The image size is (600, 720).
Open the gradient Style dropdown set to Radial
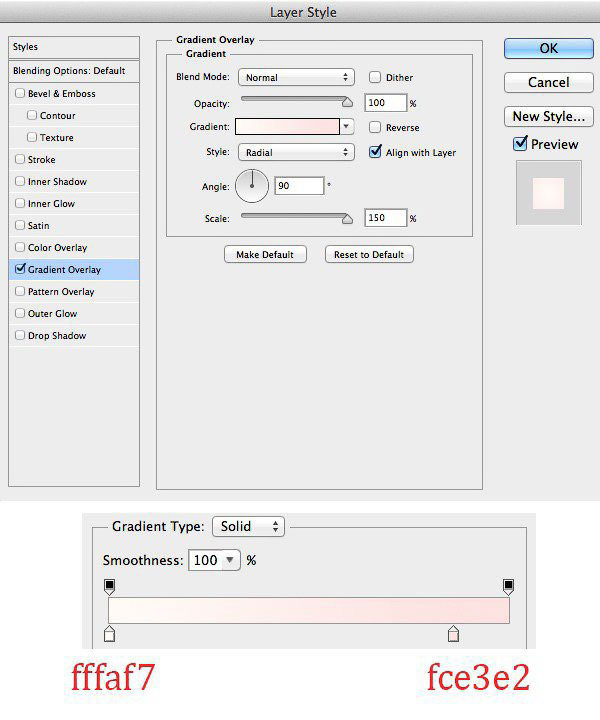(x=296, y=152)
